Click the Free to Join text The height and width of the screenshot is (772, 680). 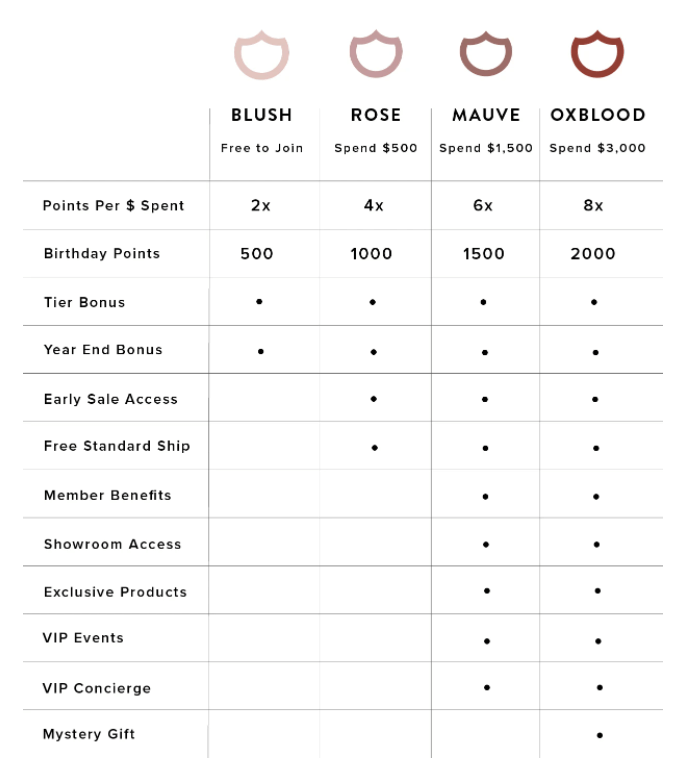pos(262,148)
